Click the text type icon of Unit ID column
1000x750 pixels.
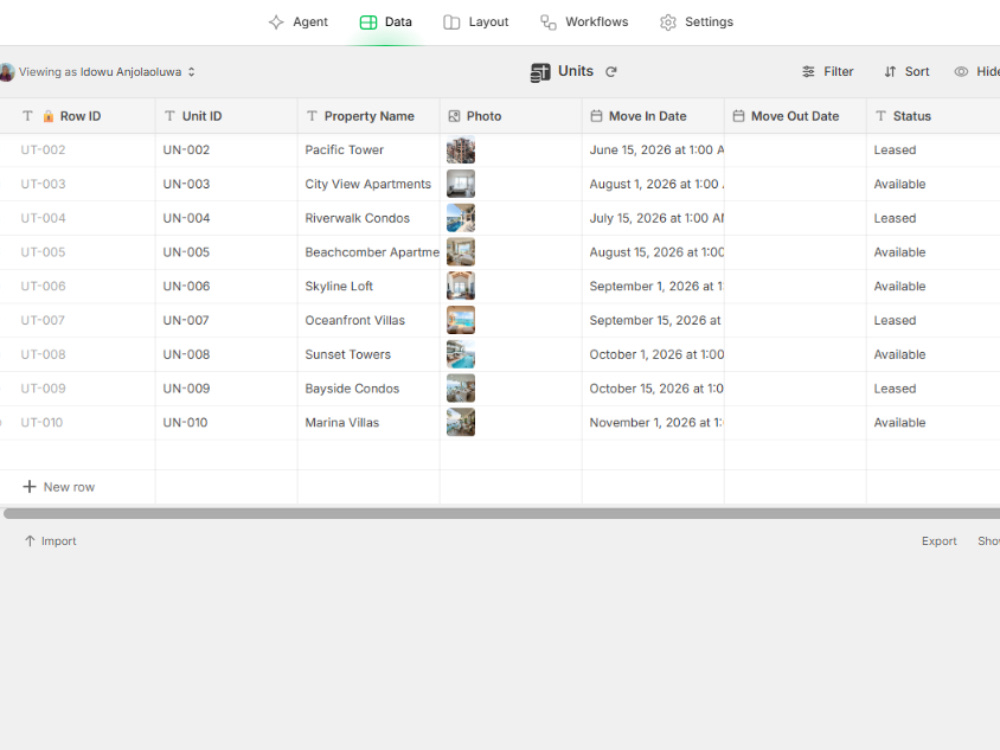[170, 116]
